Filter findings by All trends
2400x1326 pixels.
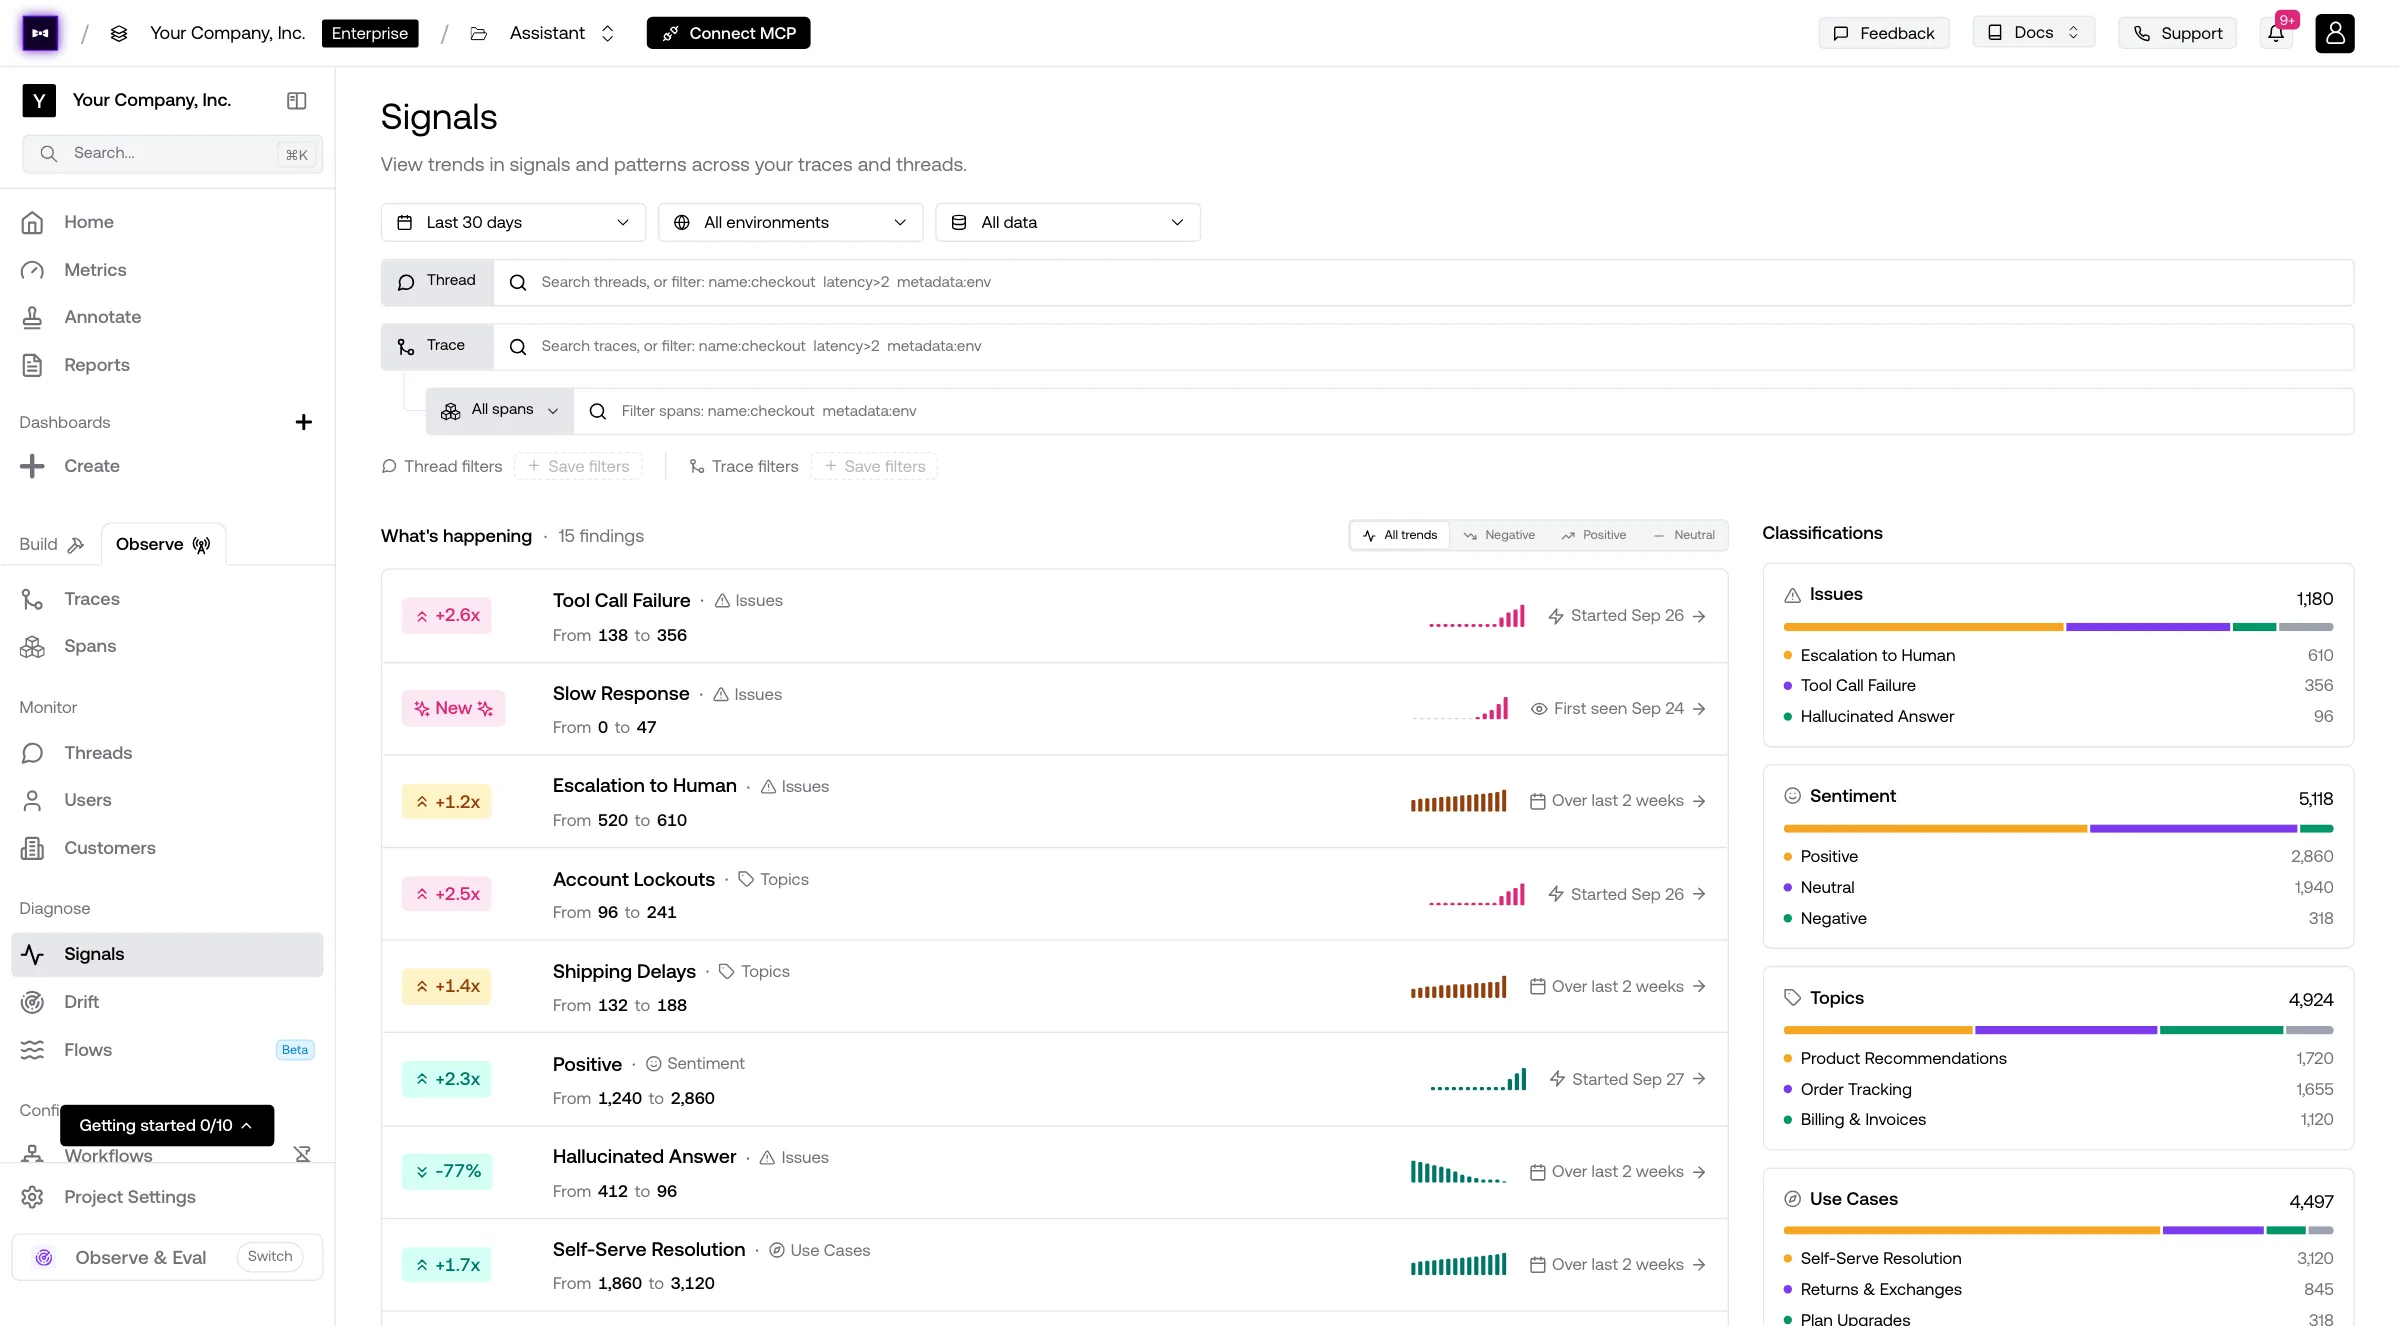tap(1399, 535)
